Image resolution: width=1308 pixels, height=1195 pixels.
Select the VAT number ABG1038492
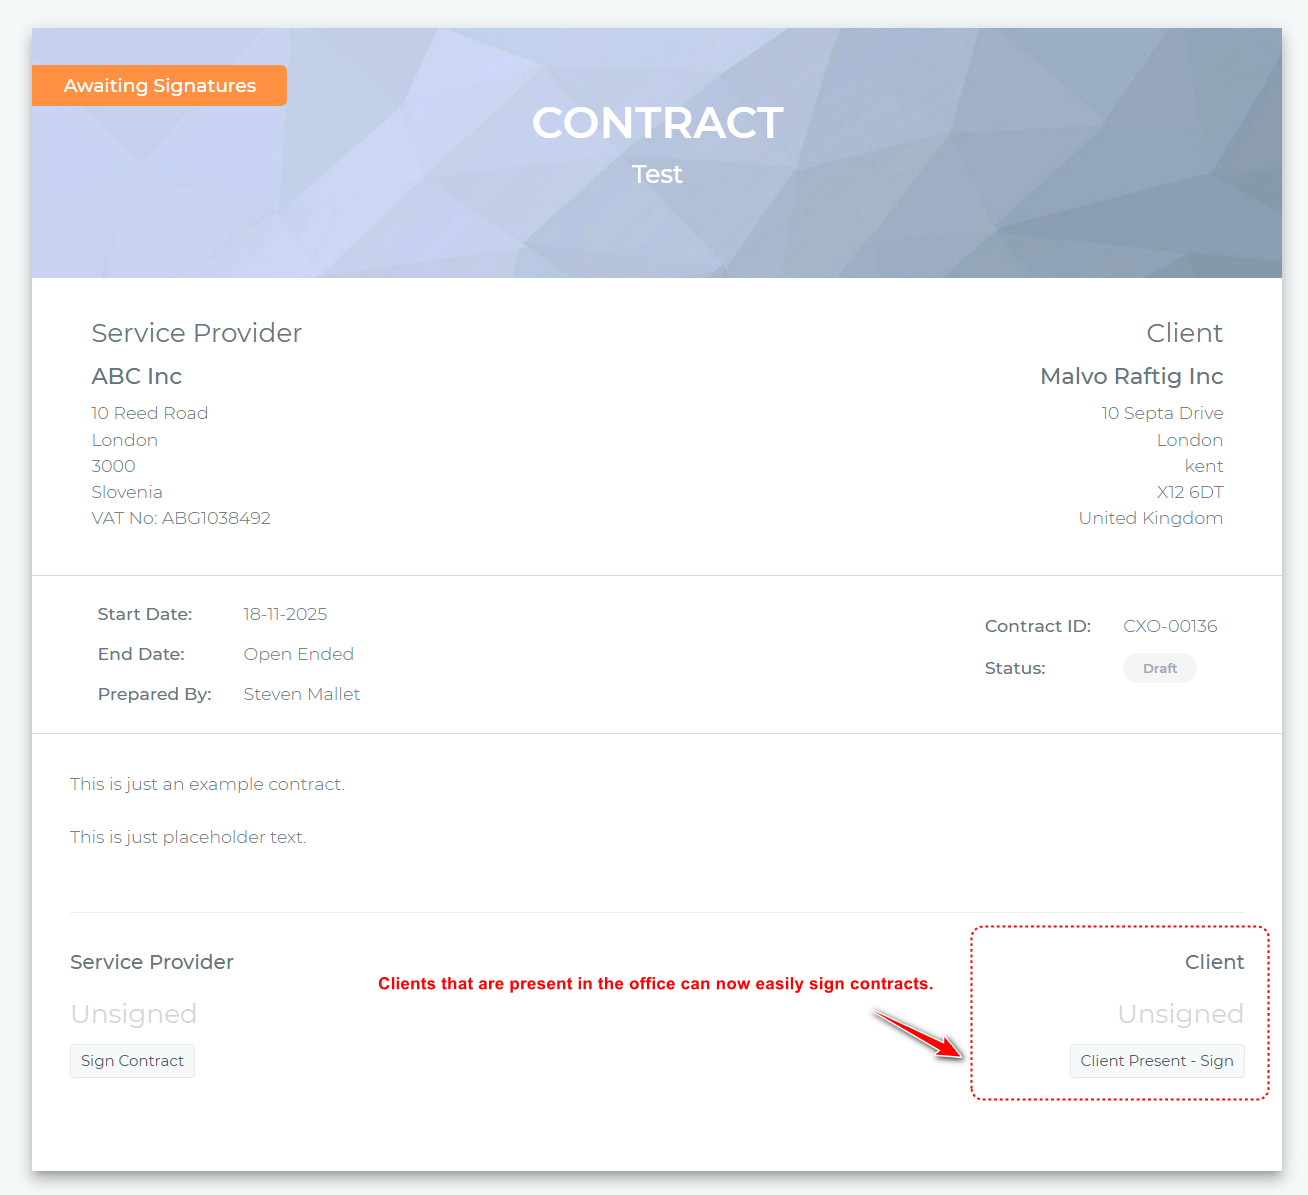click(216, 517)
